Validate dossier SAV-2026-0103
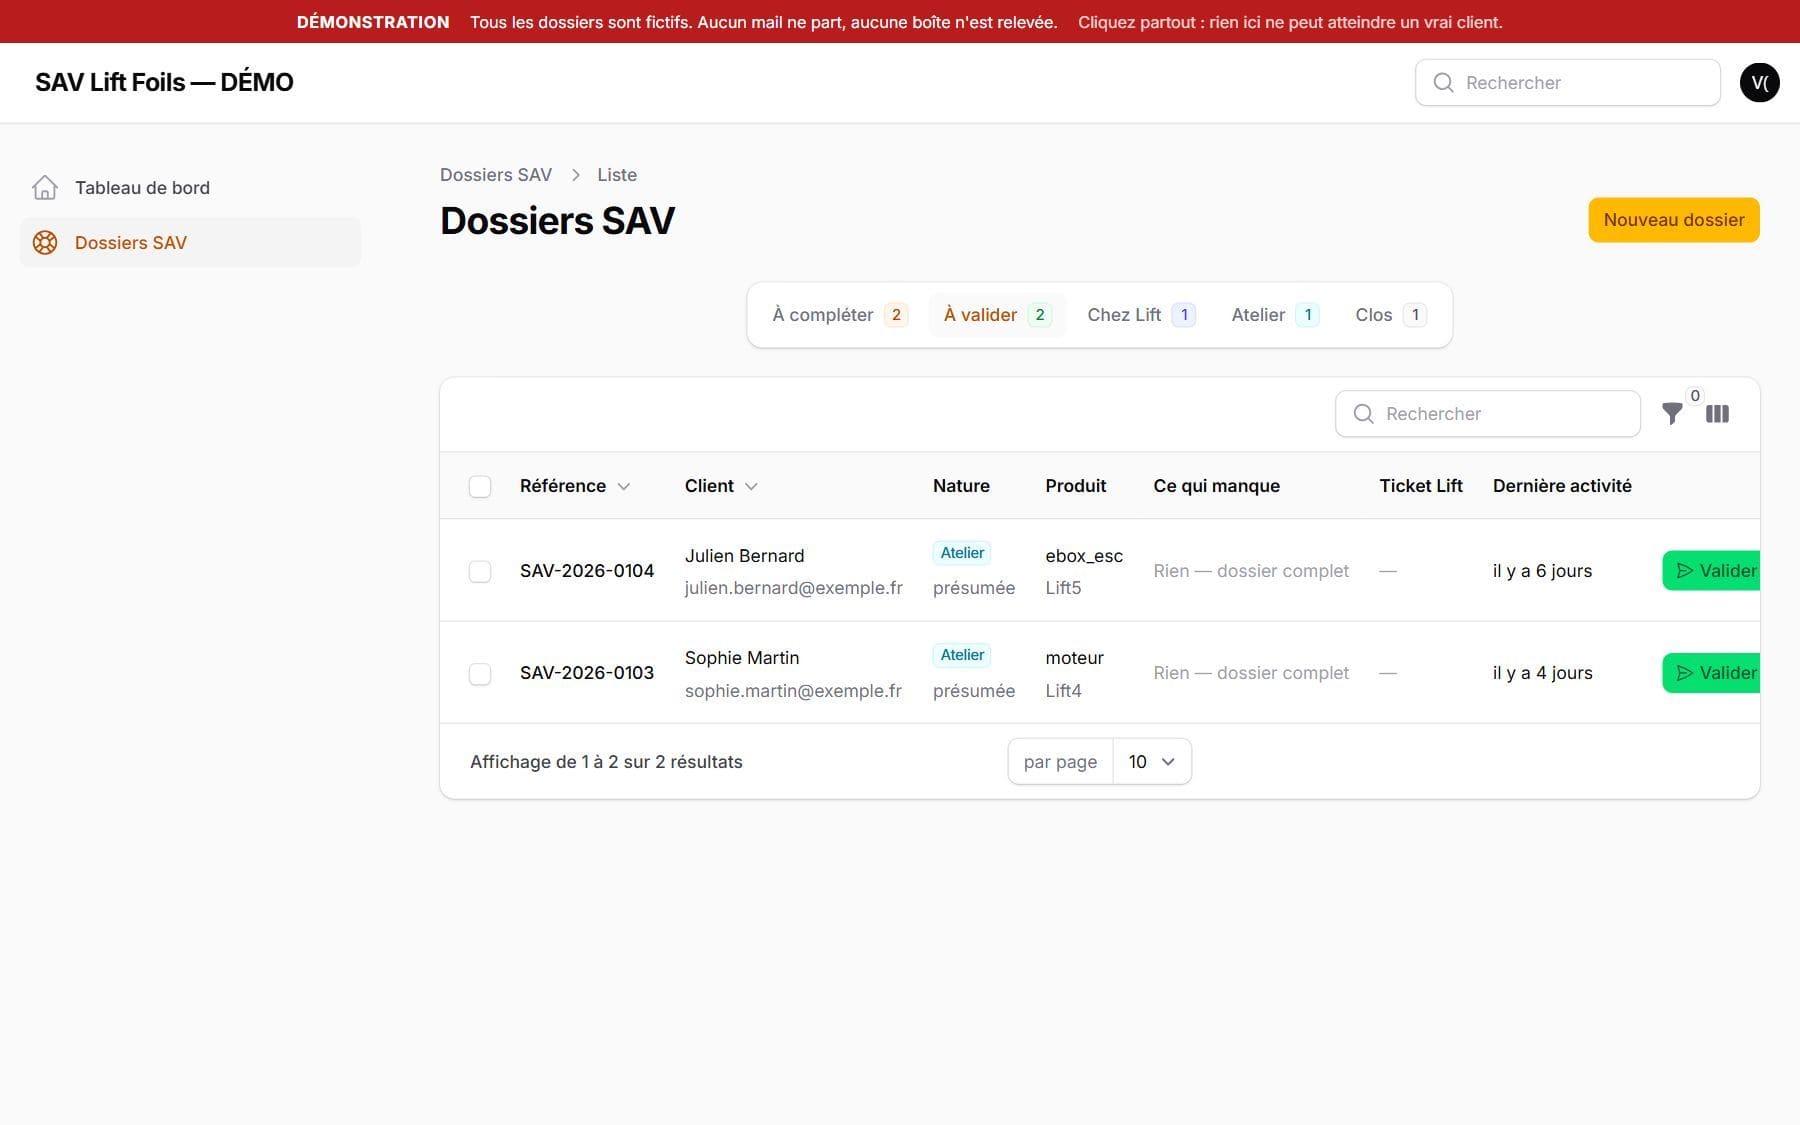The image size is (1800, 1125). click(x=1712, y=673)
